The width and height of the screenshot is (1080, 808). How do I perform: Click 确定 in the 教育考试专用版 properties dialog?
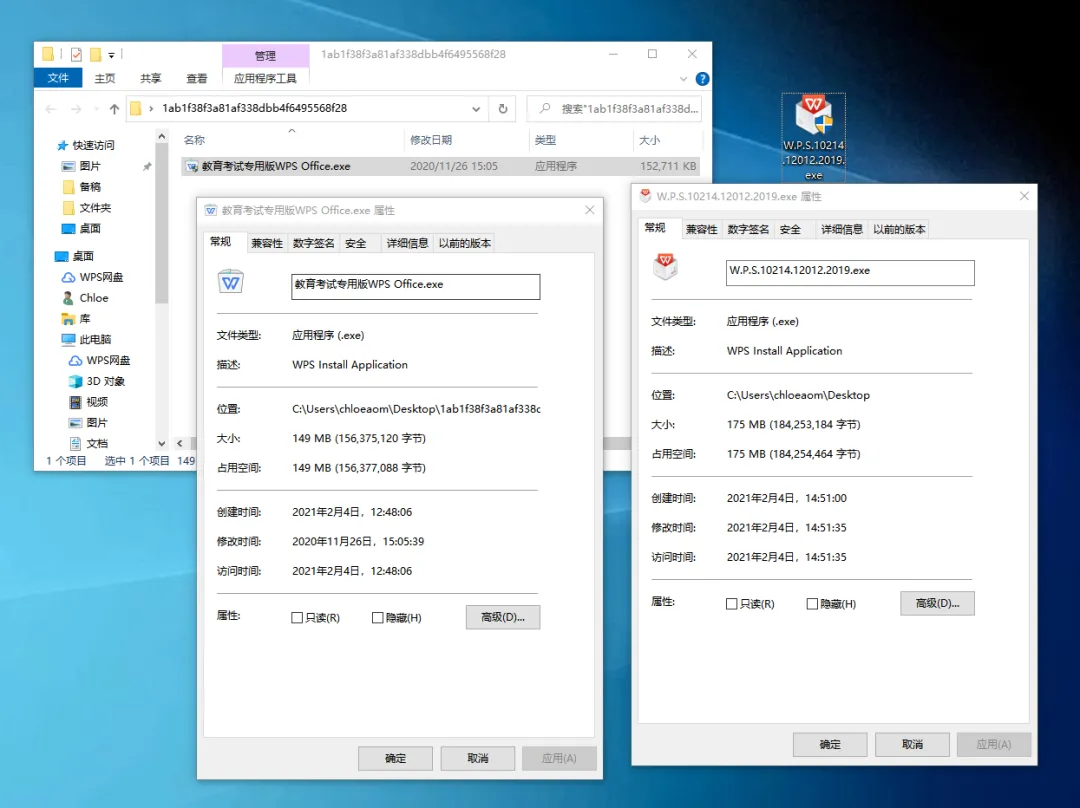[x=395, y=758]
